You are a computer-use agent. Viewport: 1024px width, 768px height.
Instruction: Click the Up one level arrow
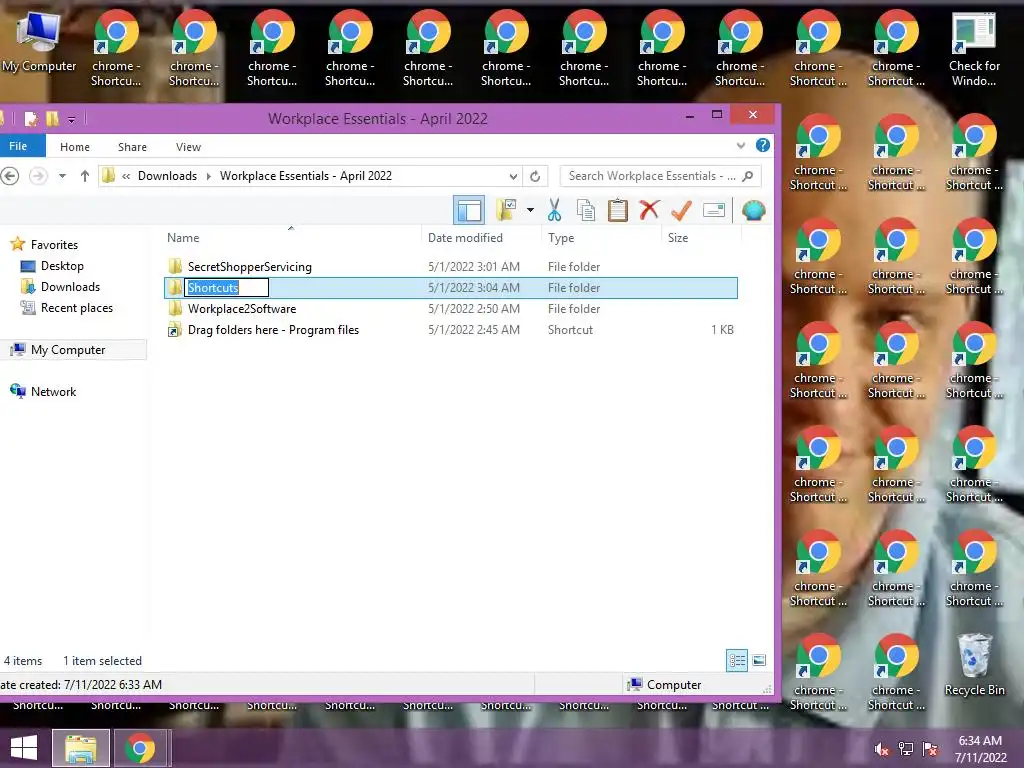(84, 176)
